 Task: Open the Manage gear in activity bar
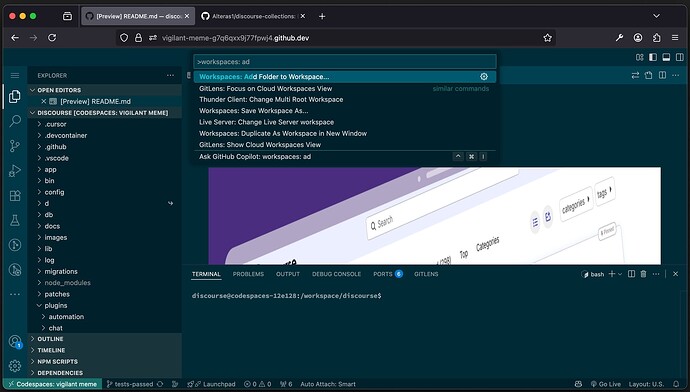point(15,366)
